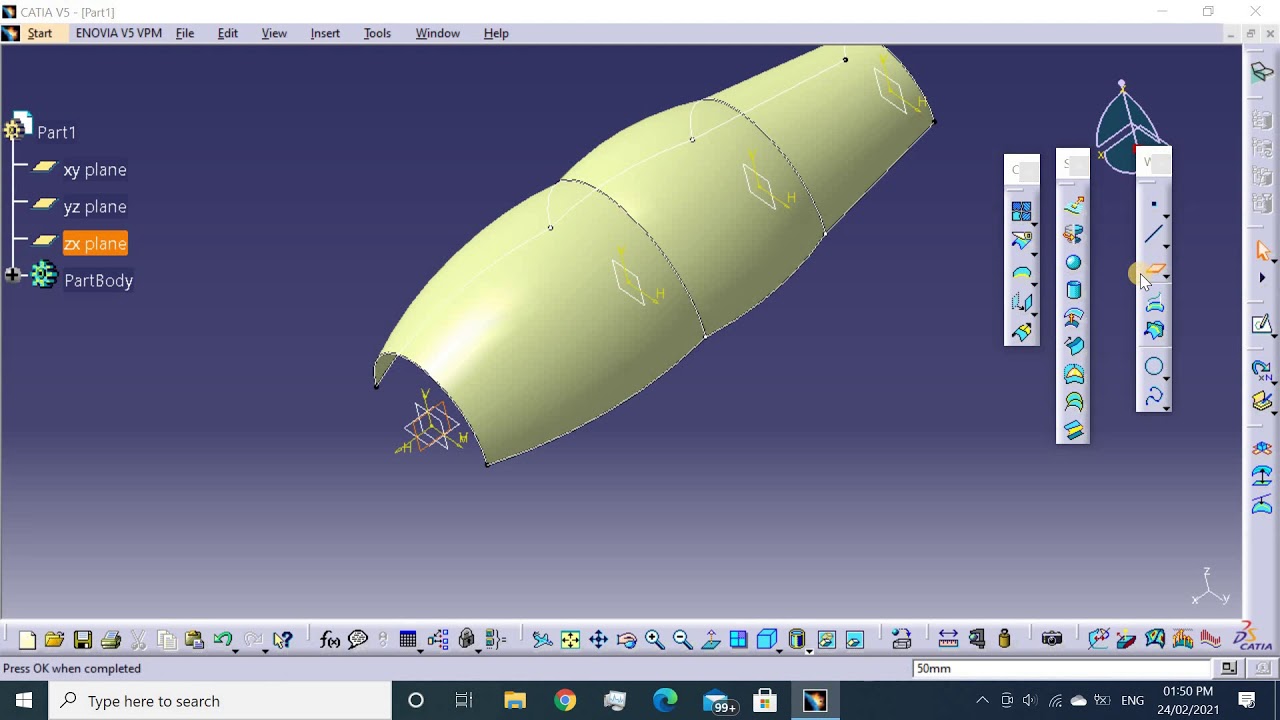Viewport: 1280px width, 720px height.
Task: Select the Blend surface tool
Action: [x=1073, y=430]
